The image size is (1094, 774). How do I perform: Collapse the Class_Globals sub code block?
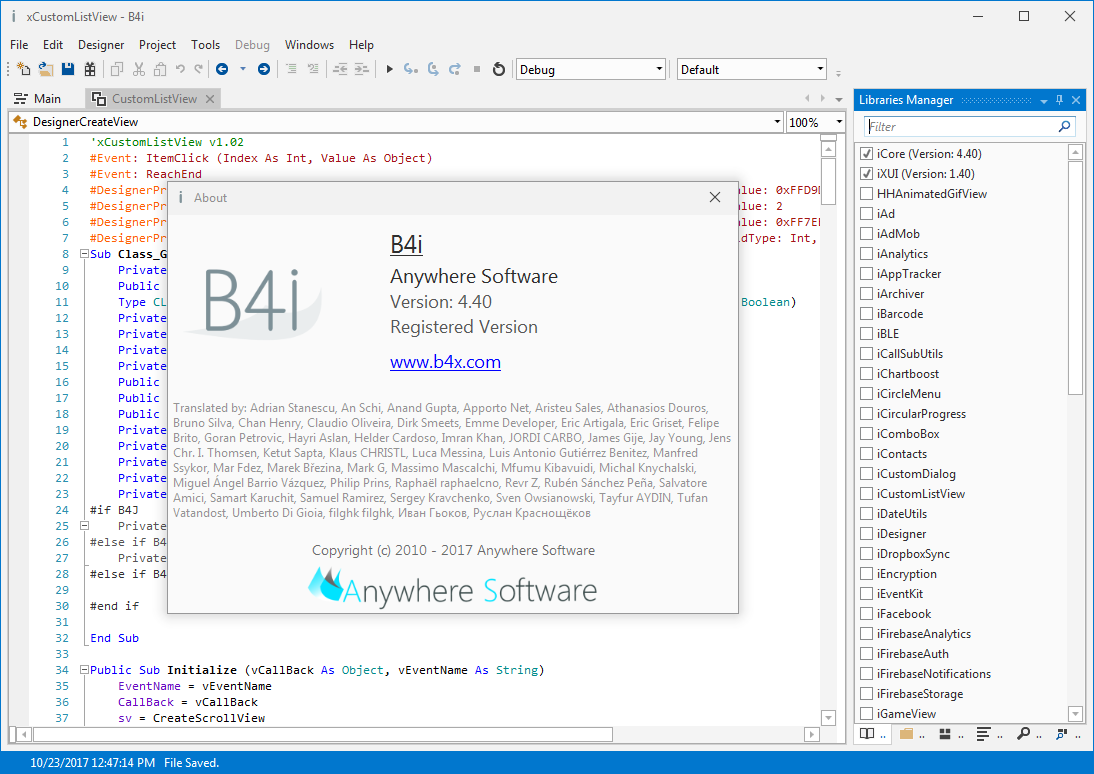pyautogui.click(x=84, y=254)
